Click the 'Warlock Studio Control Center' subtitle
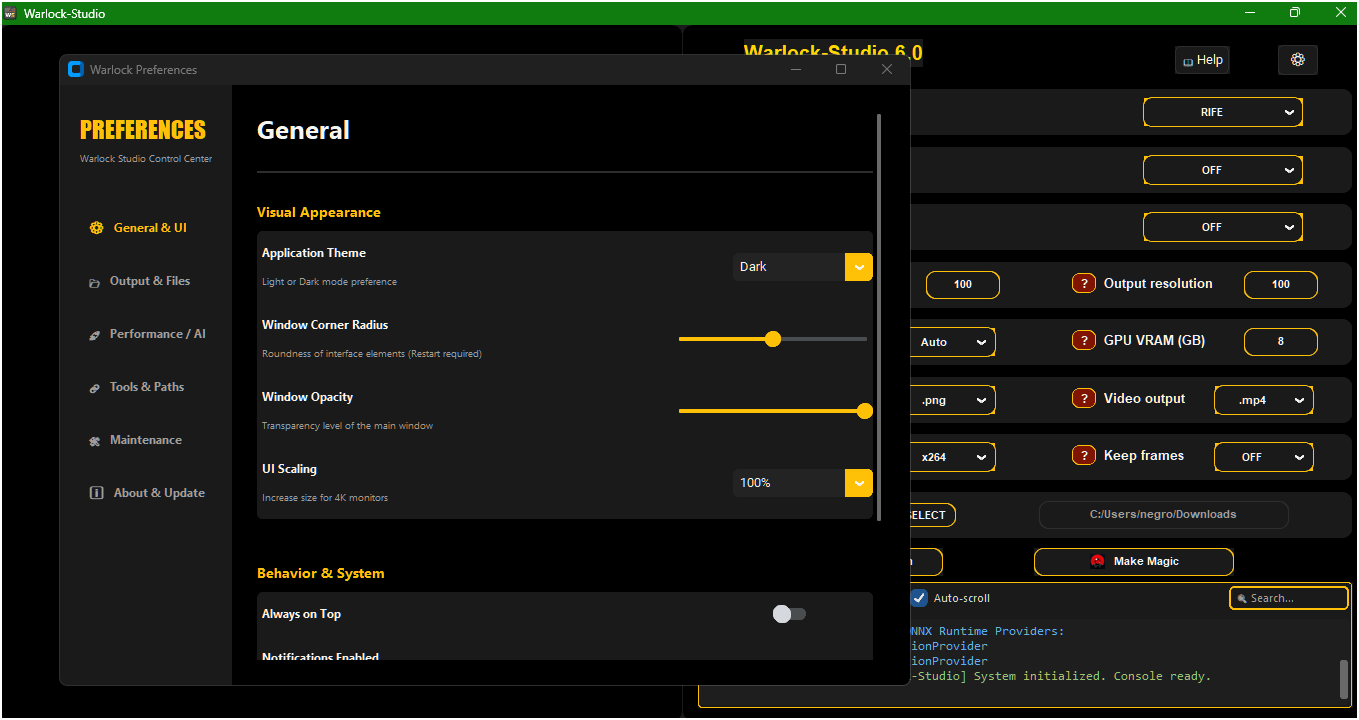 pos(146,159)
